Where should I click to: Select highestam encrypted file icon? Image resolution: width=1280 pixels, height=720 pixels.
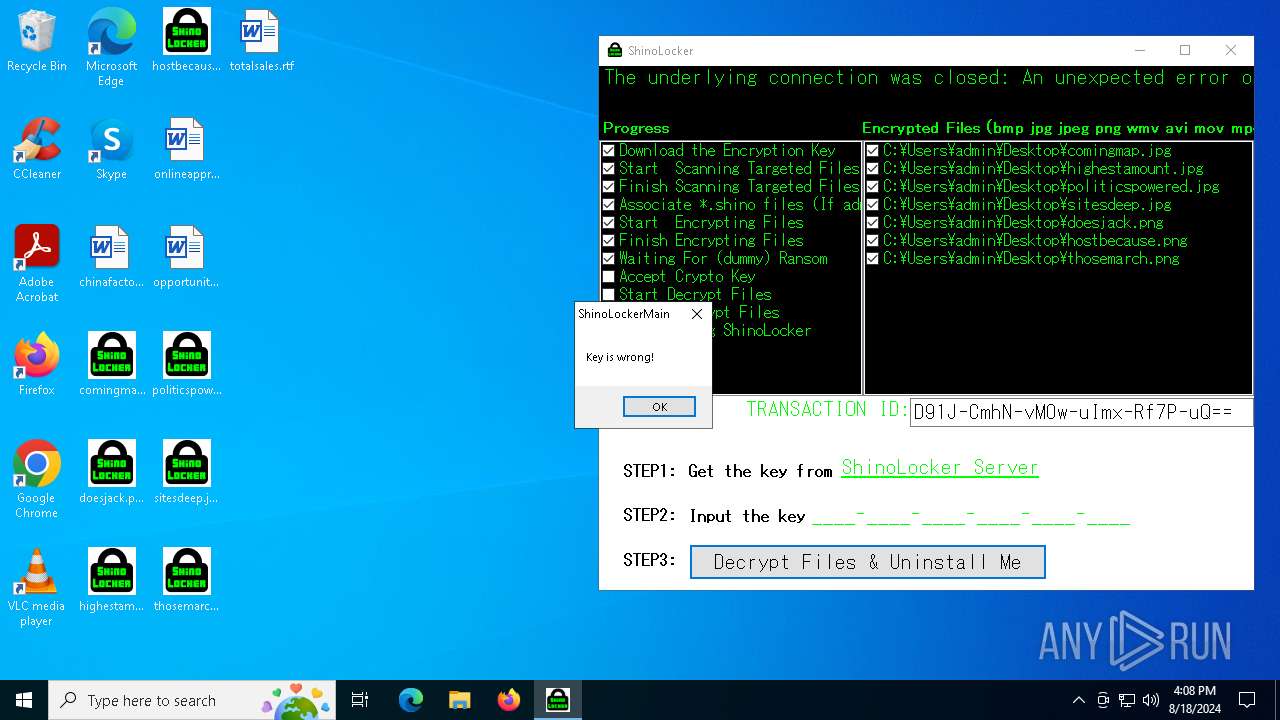pyautogui.click(x=111, y=581)
